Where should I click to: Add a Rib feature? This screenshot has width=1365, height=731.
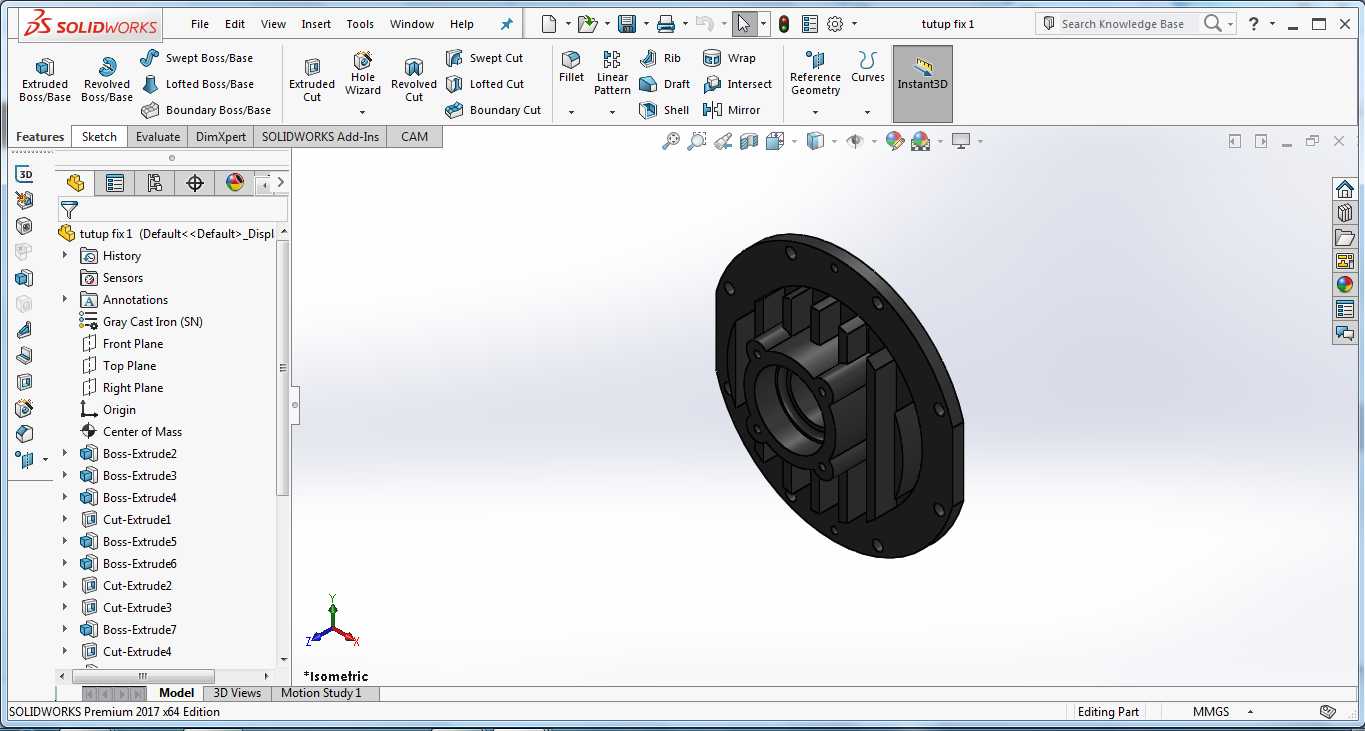pos(661,58)
